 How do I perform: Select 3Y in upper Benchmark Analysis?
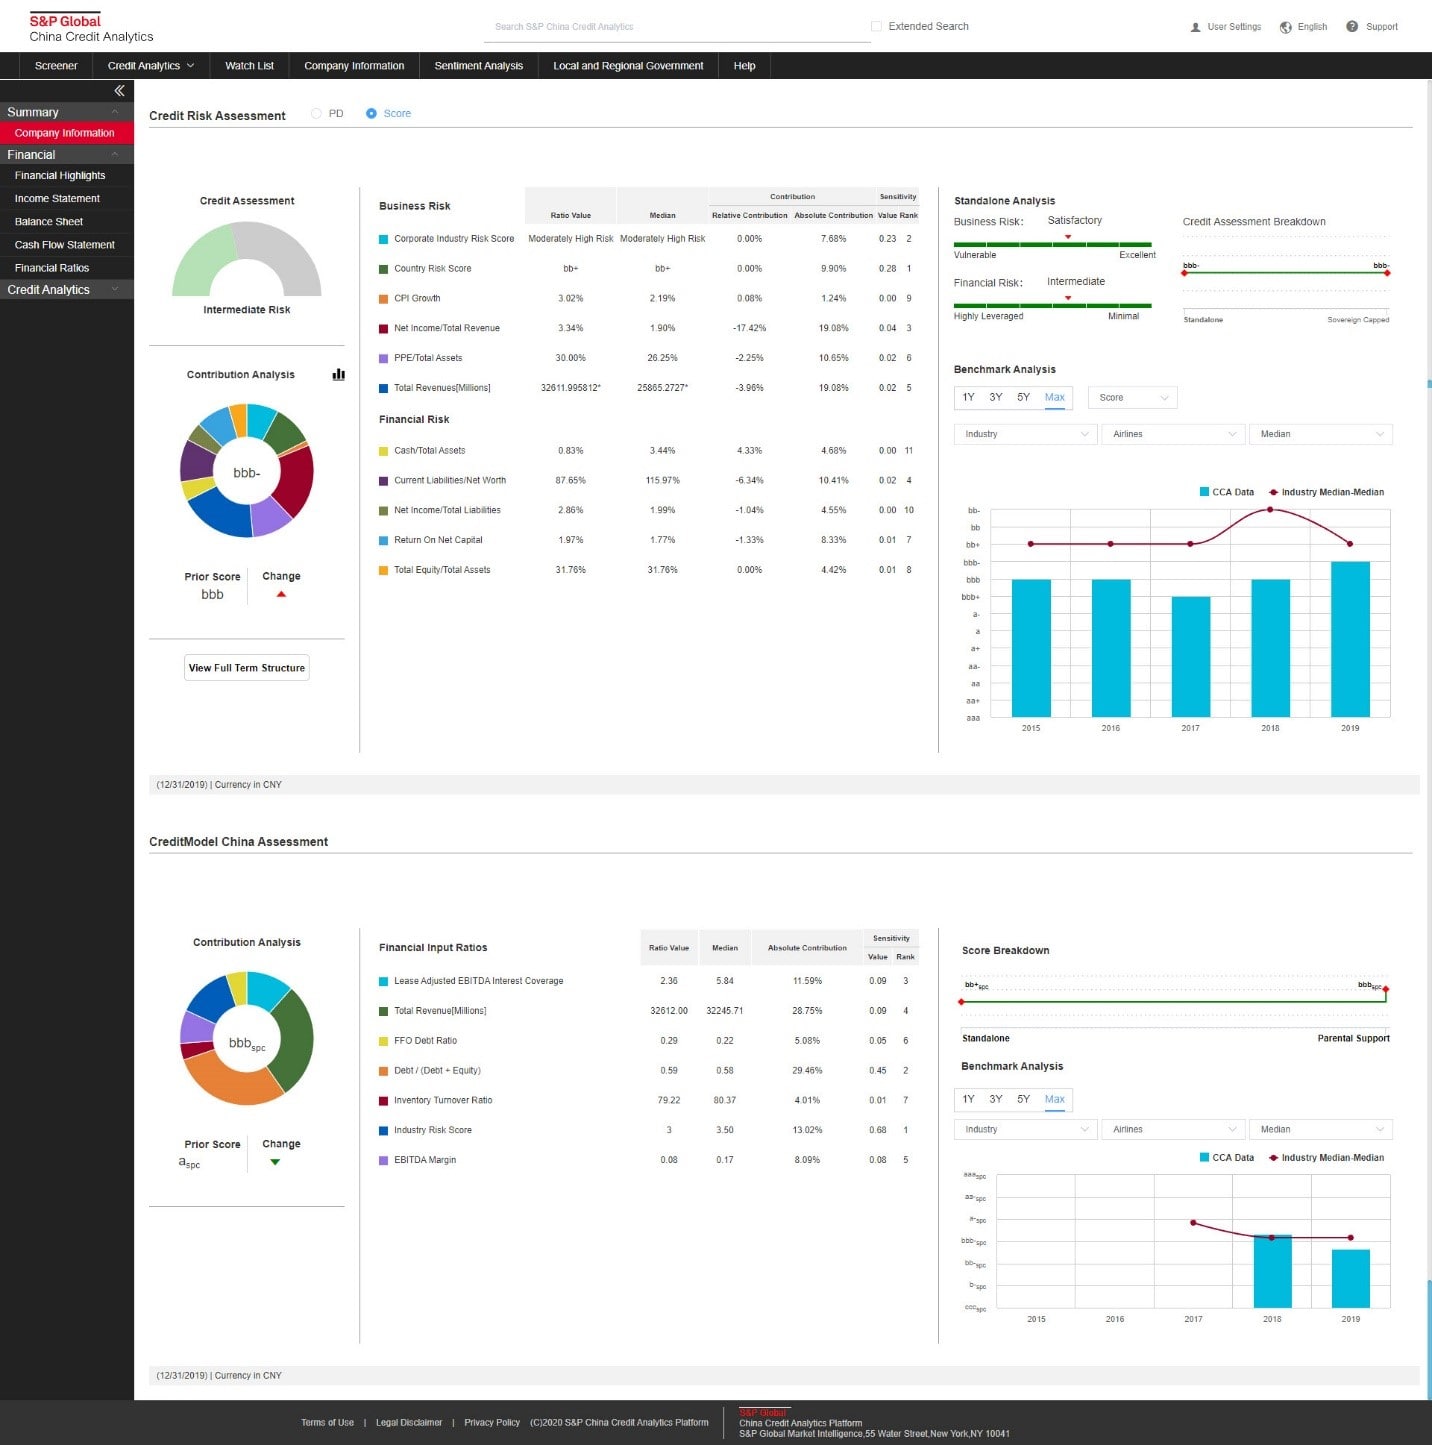click(996, 398)
